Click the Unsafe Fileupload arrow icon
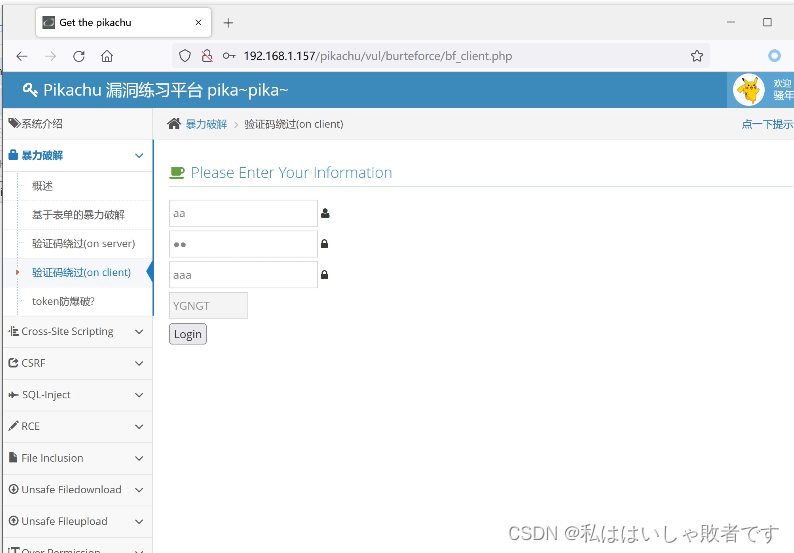 point(14,521)
